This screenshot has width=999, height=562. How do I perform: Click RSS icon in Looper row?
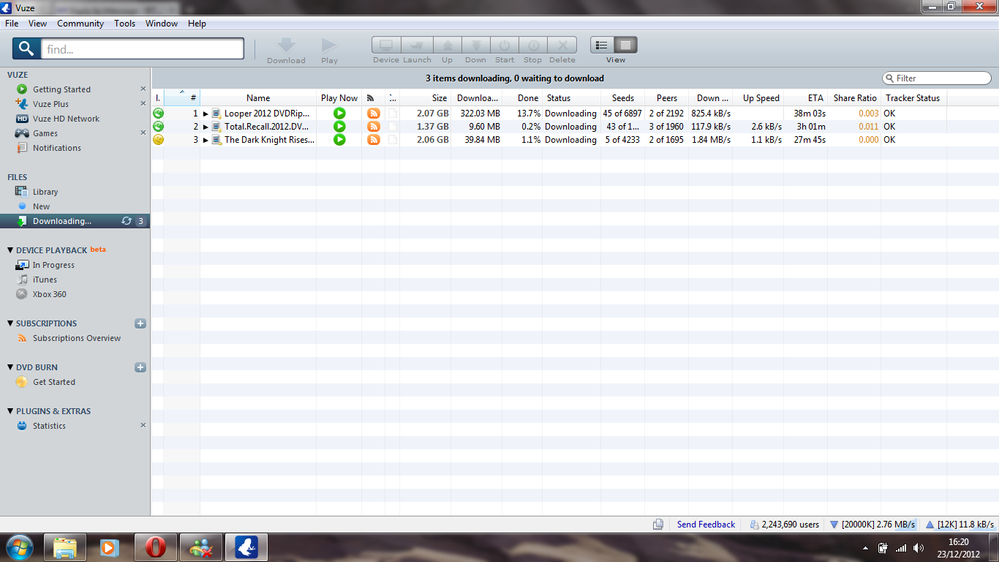373,113
